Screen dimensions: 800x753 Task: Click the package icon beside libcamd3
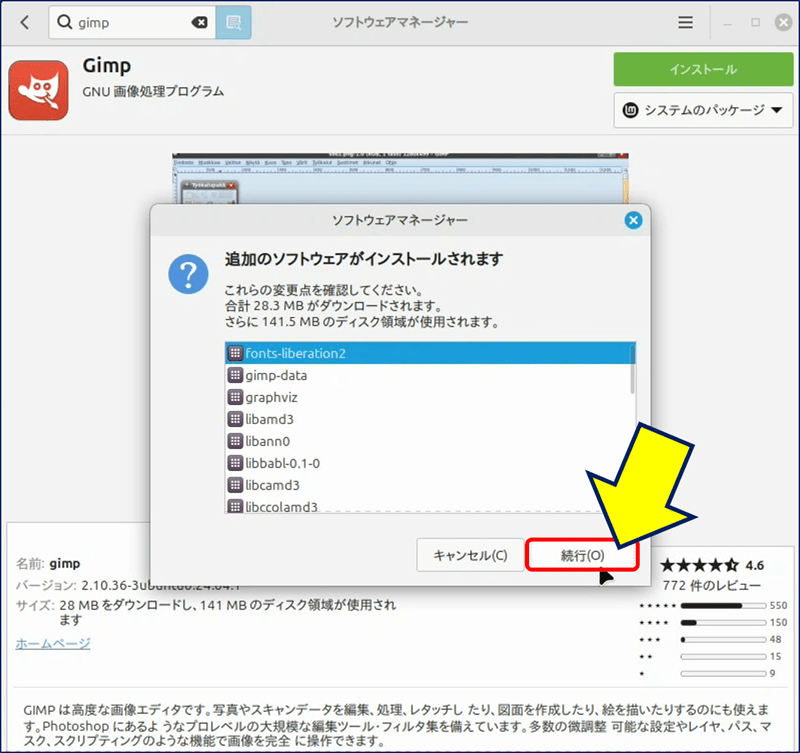pos(235,485)
